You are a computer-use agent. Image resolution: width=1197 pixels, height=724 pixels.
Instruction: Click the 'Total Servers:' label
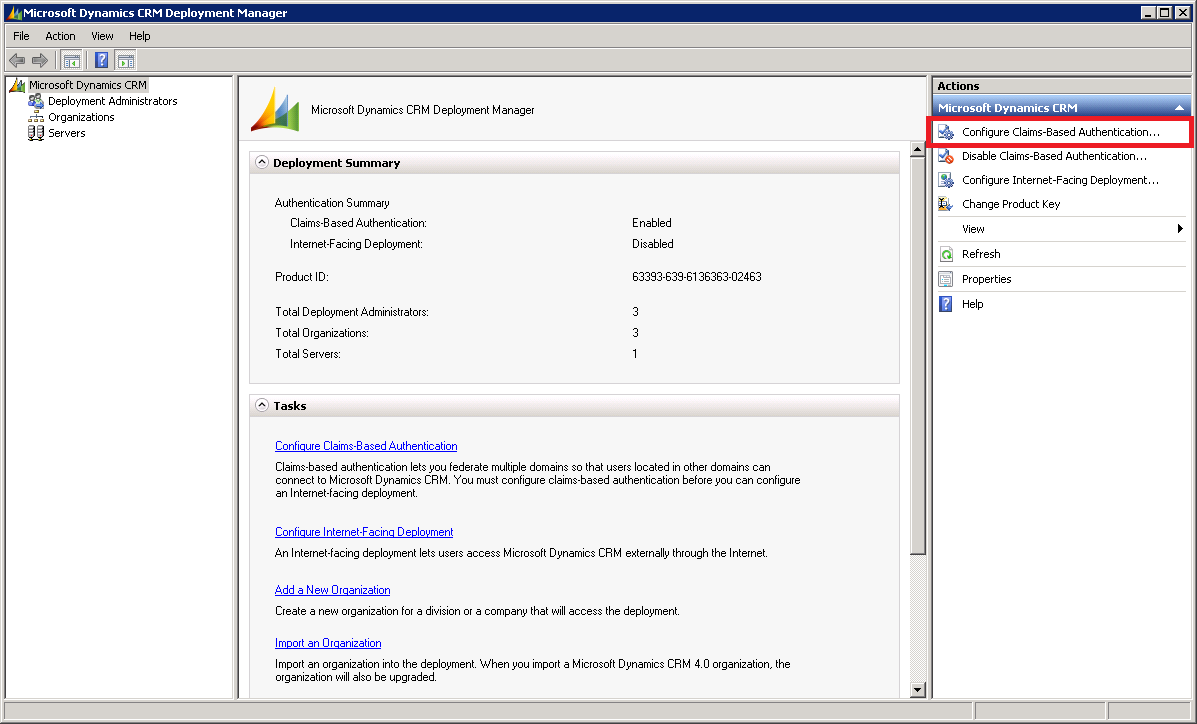[308, 354]
